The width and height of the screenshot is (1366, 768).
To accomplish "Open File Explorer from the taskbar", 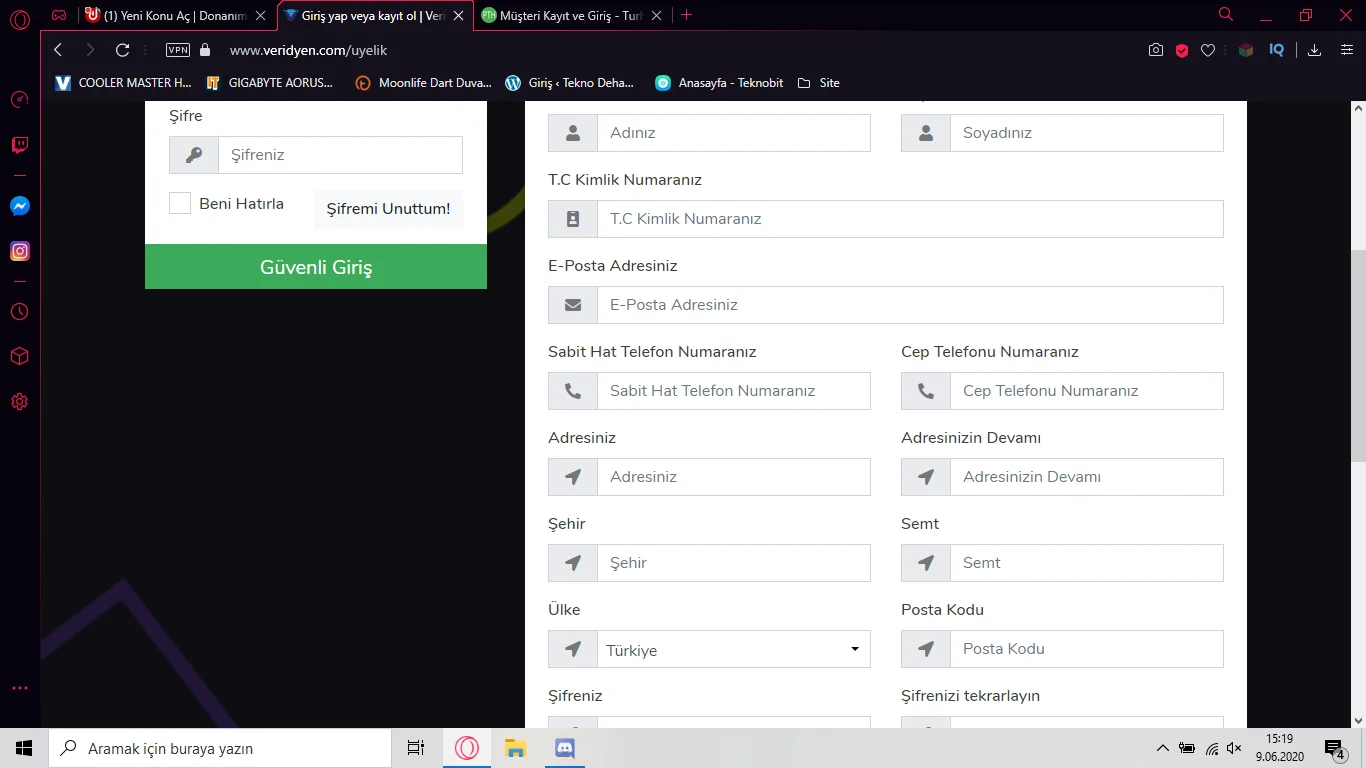I will click(515, 748).
